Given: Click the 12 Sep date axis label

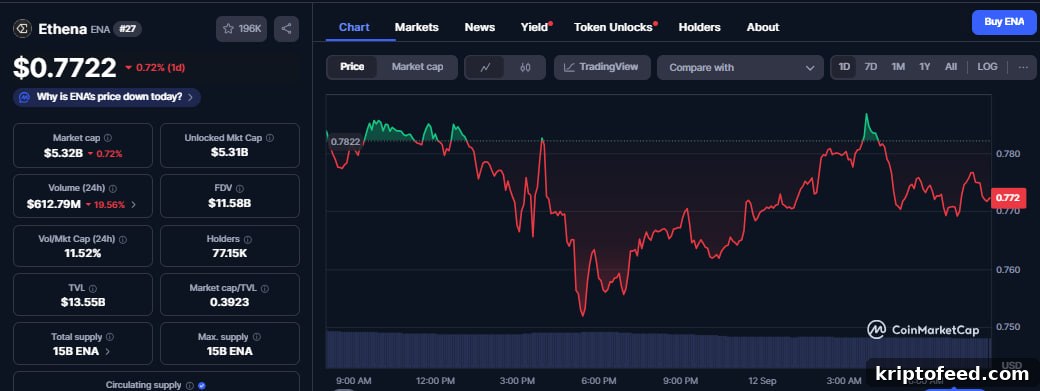Looking at the screenshot, I should pyautogui.click(x=763, y=381).
